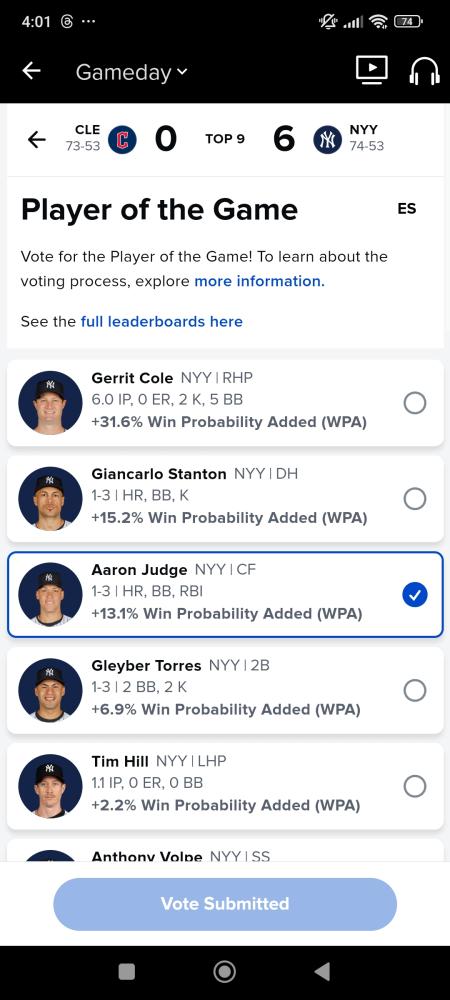Select the Gerrit Cole radio button

(415, 402)
